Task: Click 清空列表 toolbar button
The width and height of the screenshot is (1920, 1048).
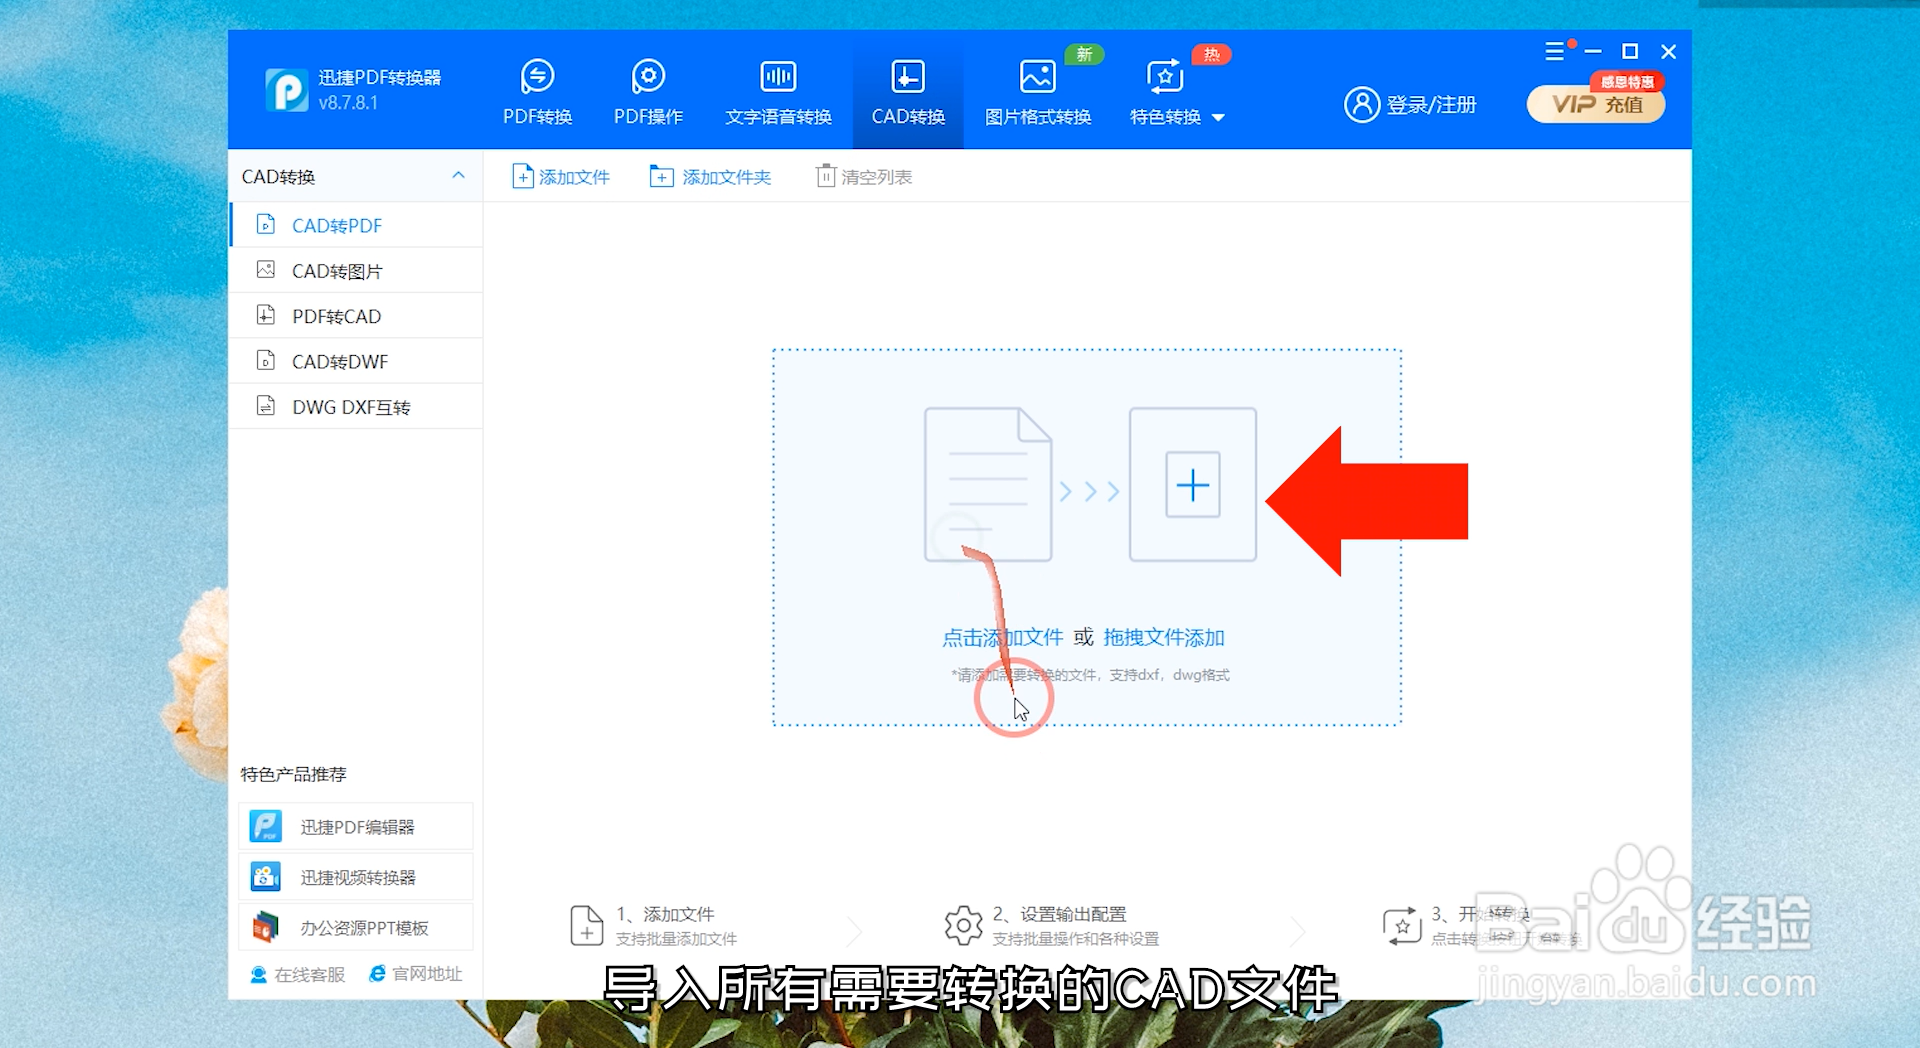Action: [864, 177]
